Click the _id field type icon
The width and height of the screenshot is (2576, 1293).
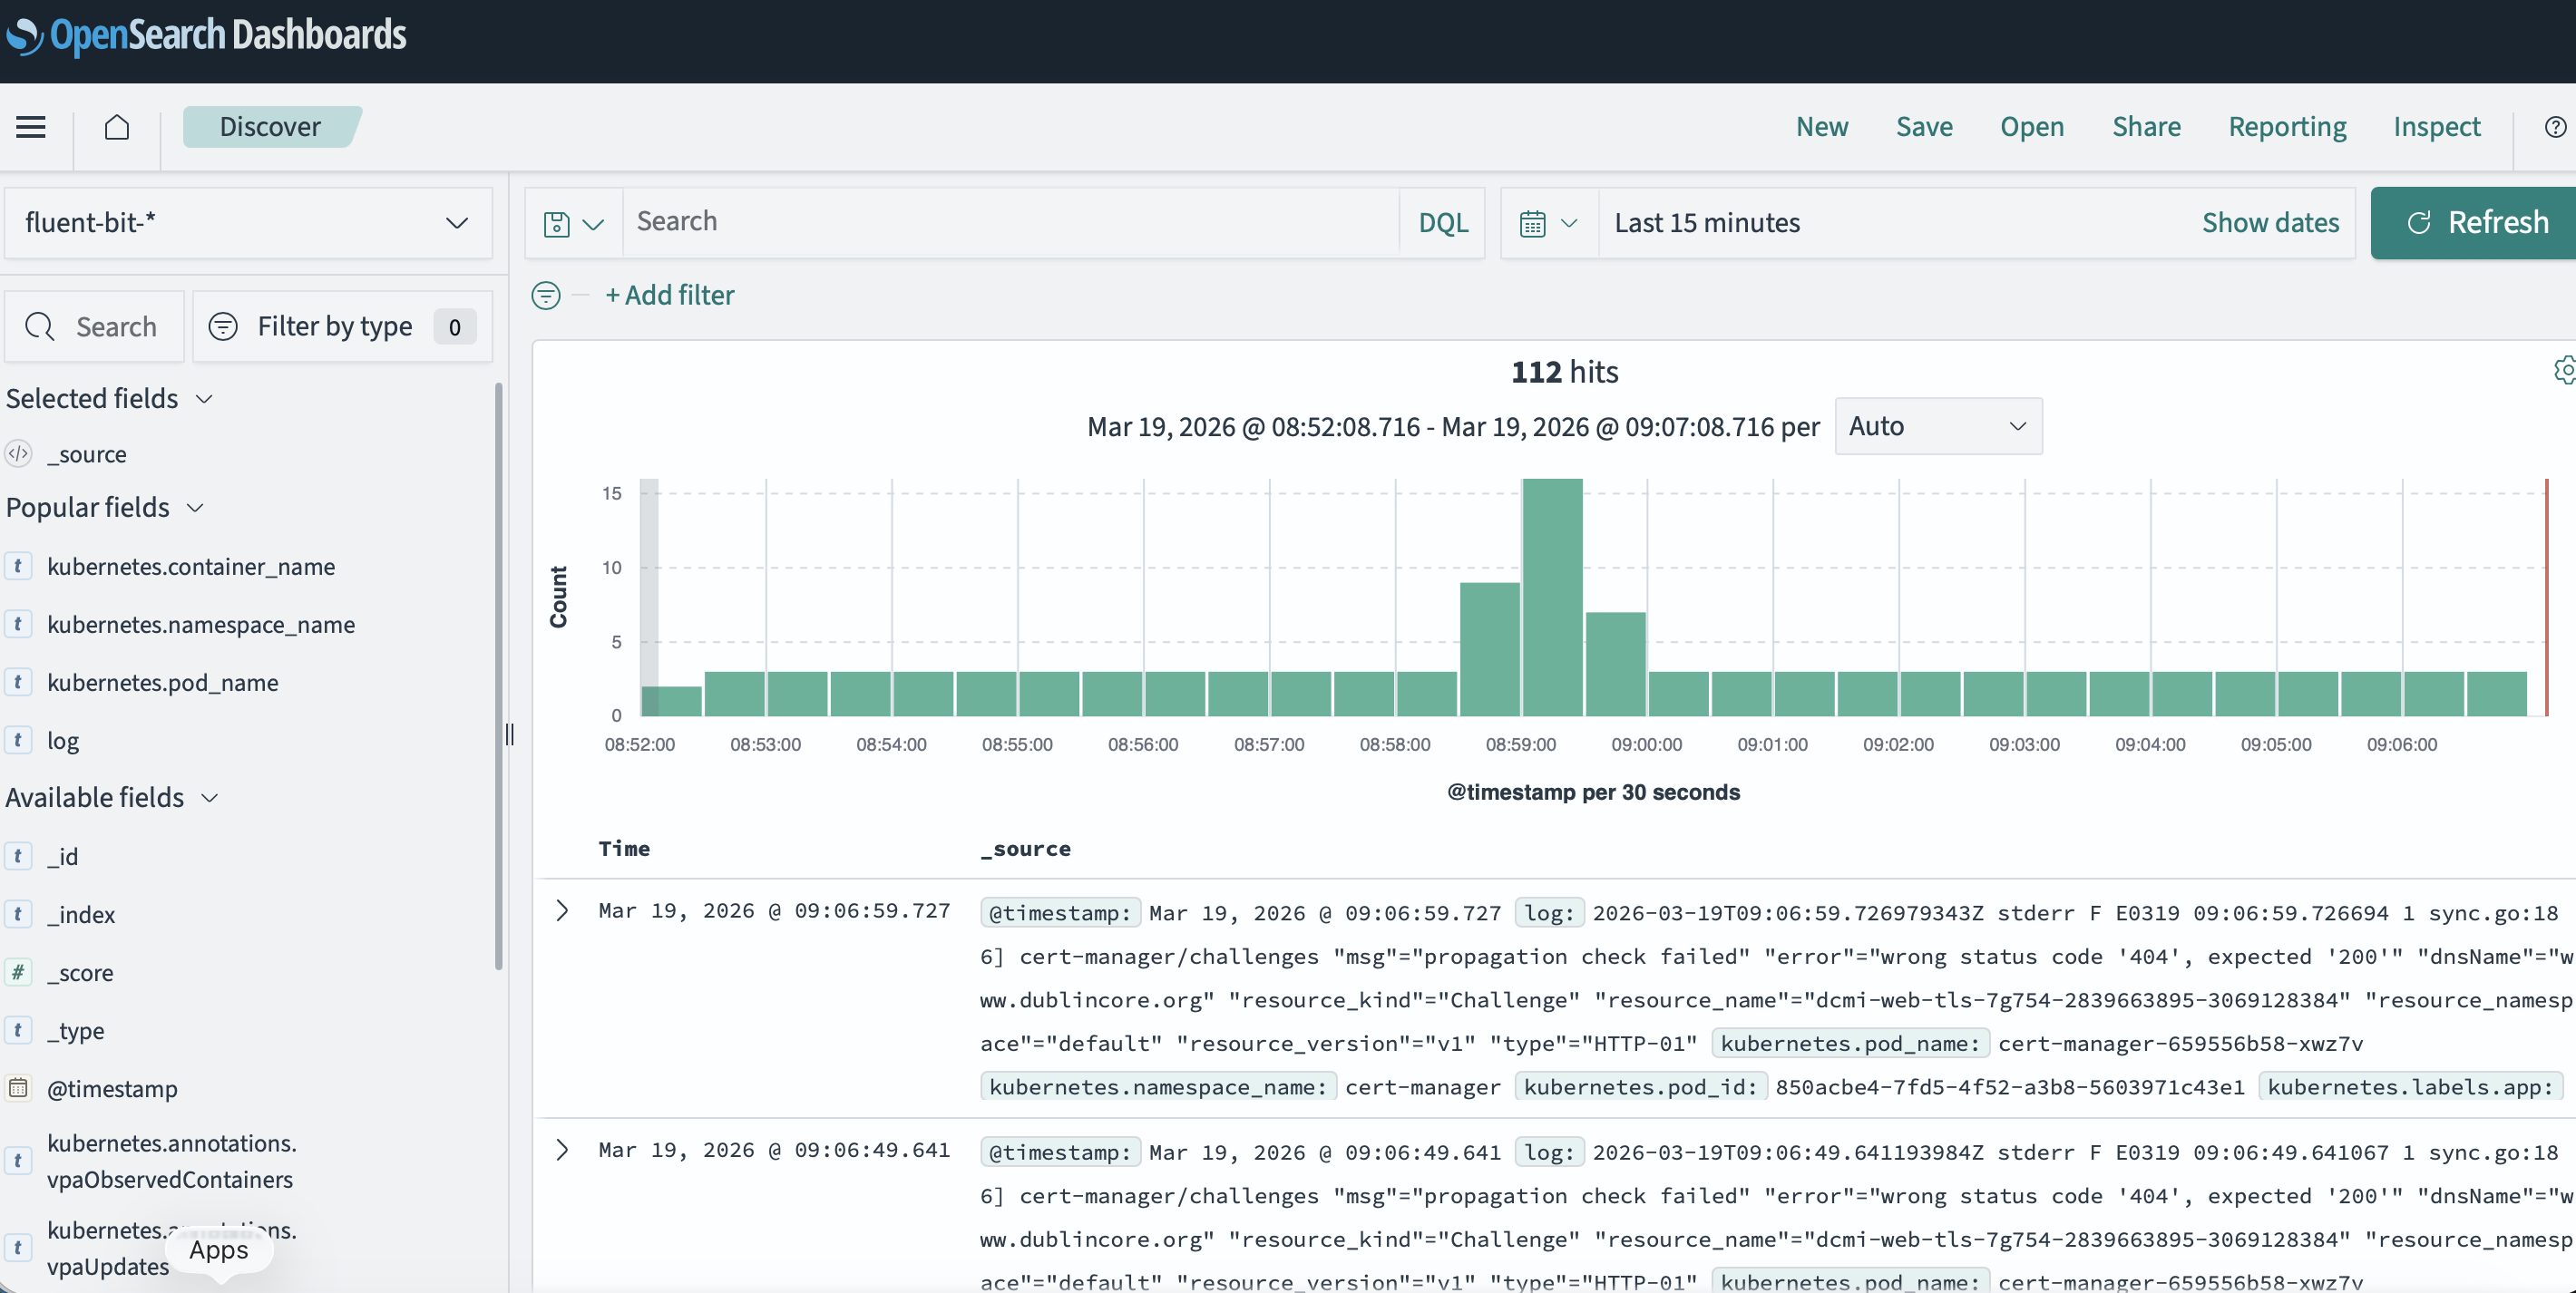(18, 856)
